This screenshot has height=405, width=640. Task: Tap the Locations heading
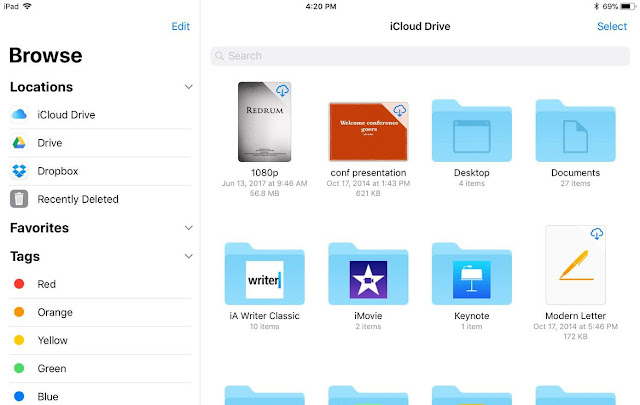tap(41, 87)
